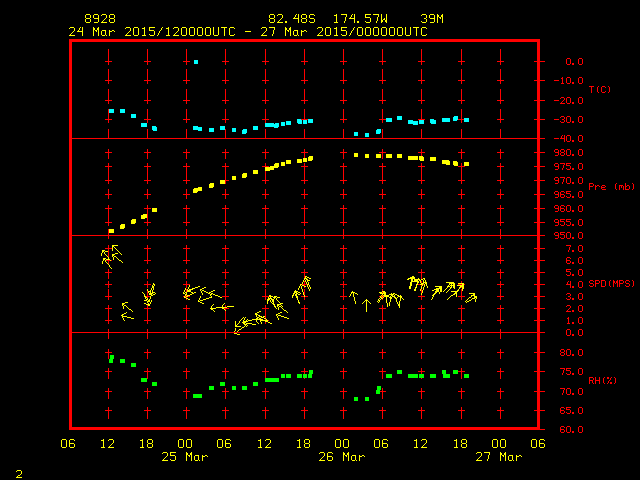Screen dimensions: 640x480
Task: Click the page number 2 in corner
Action: pyautogui.click(x=18, y=471)
